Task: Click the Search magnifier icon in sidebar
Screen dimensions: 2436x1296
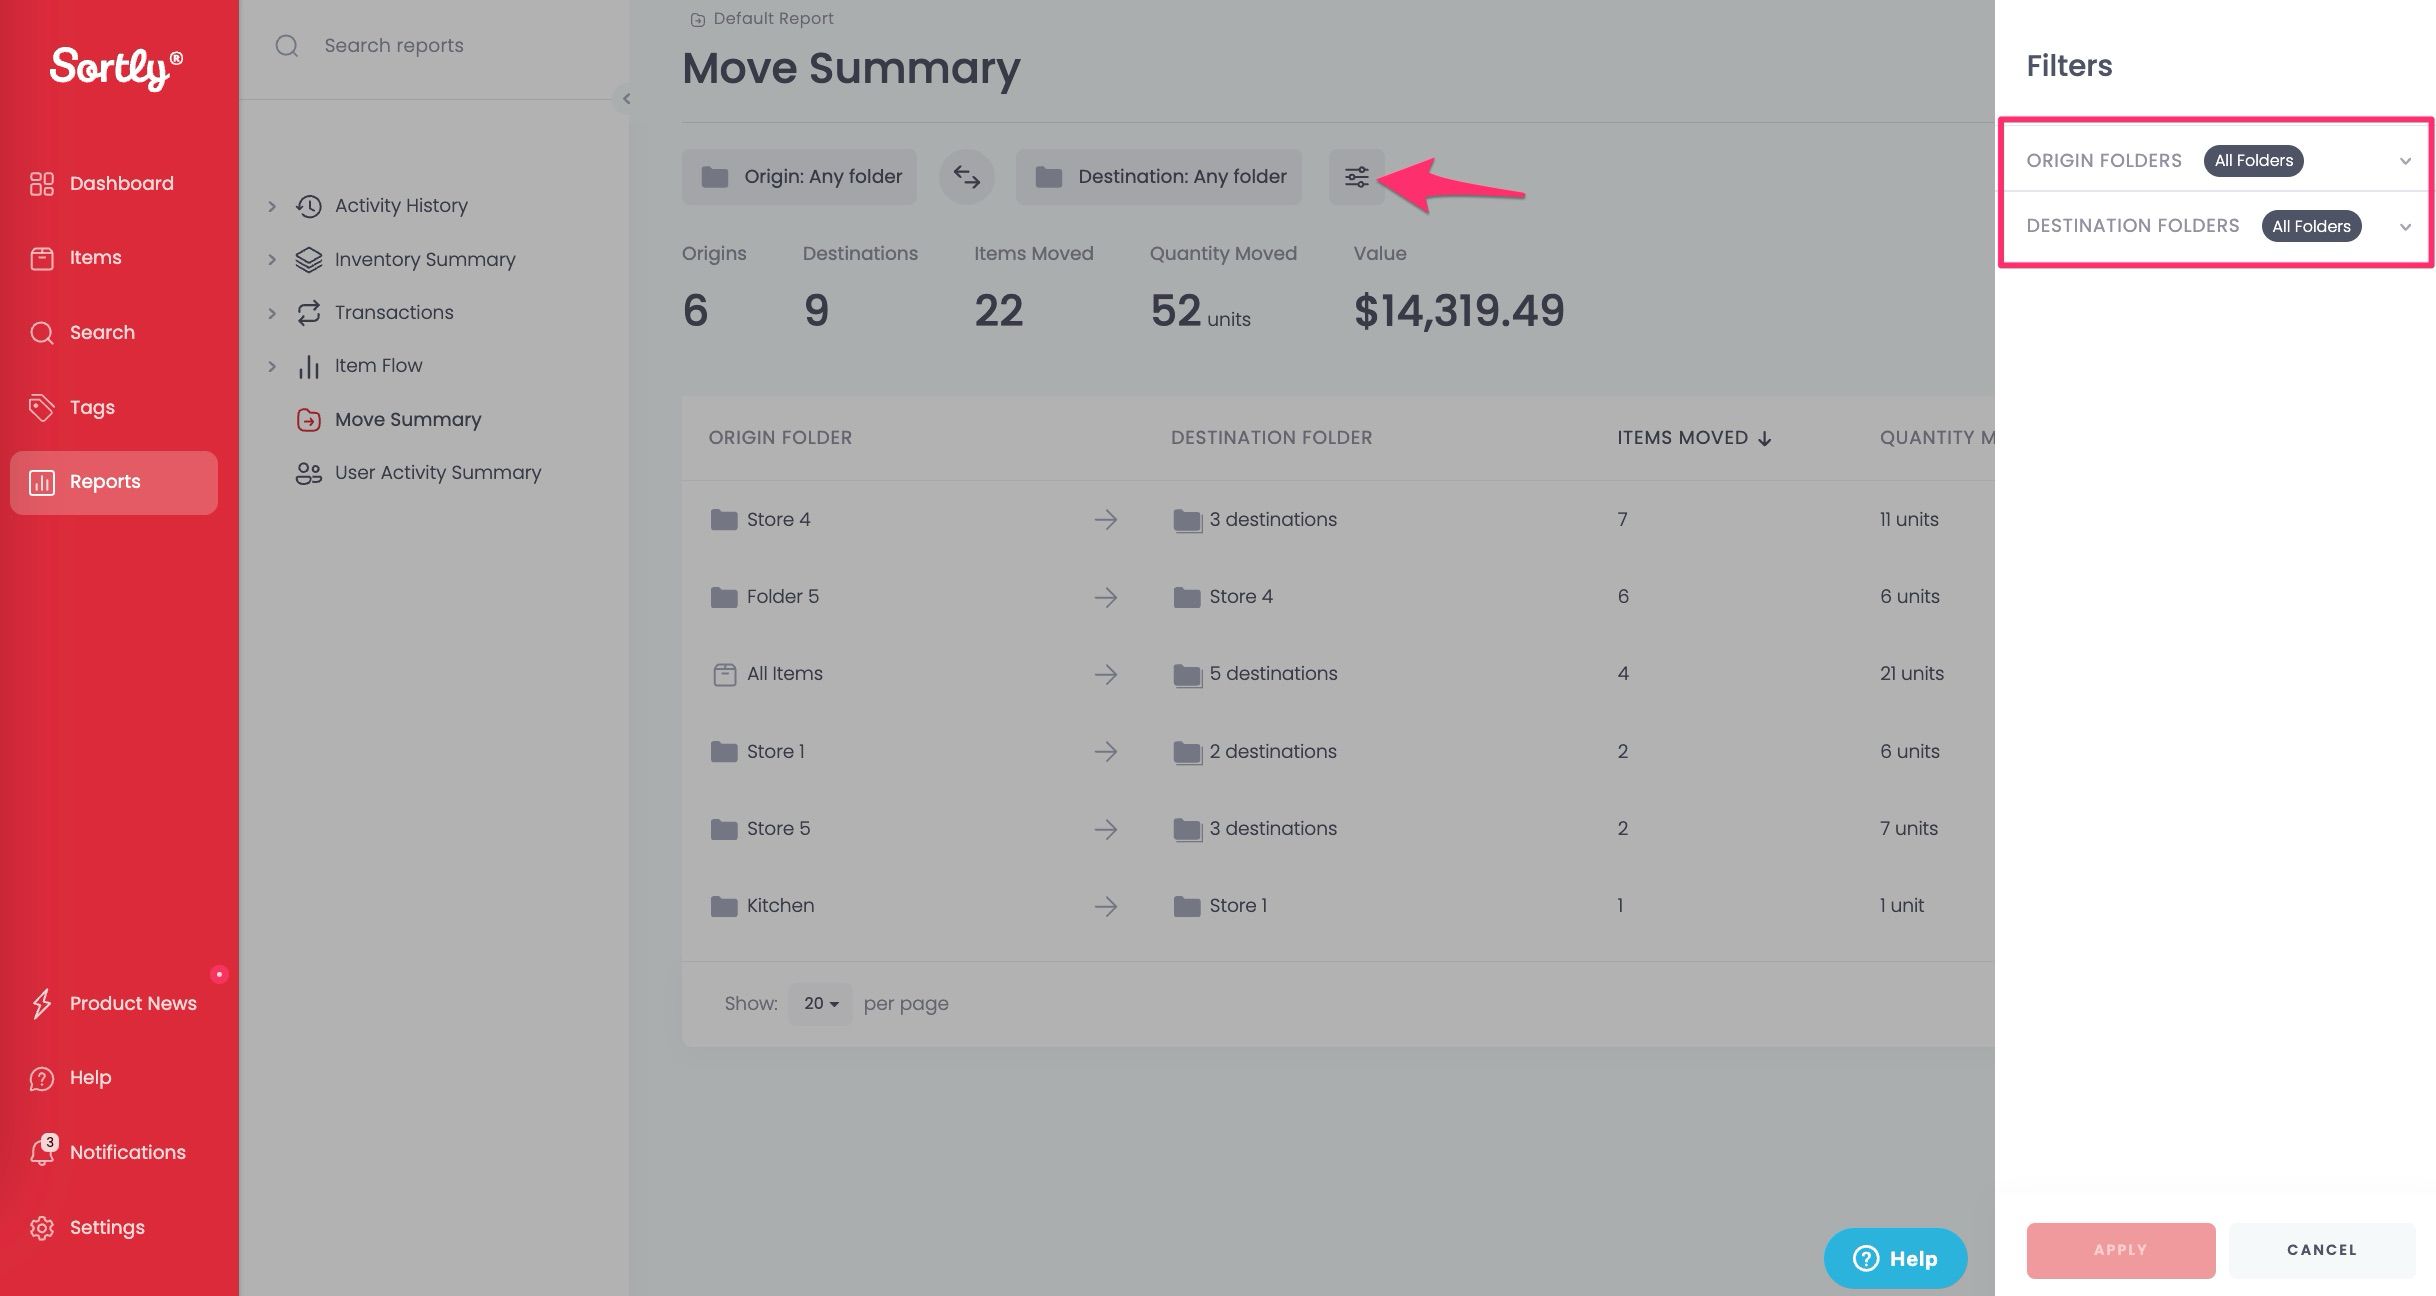Action: coord(42,332)
